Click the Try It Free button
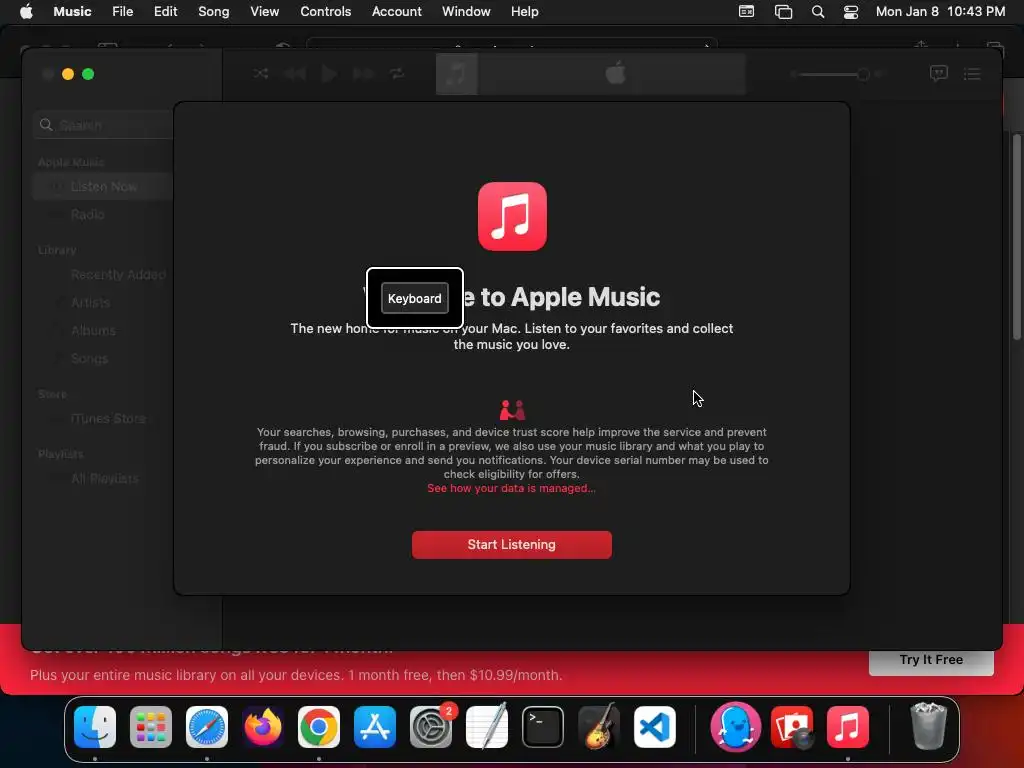 931,661
